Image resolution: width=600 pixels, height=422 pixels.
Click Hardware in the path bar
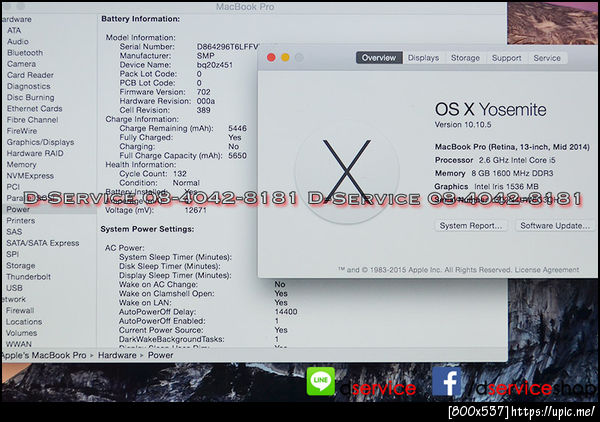(117, 355)
